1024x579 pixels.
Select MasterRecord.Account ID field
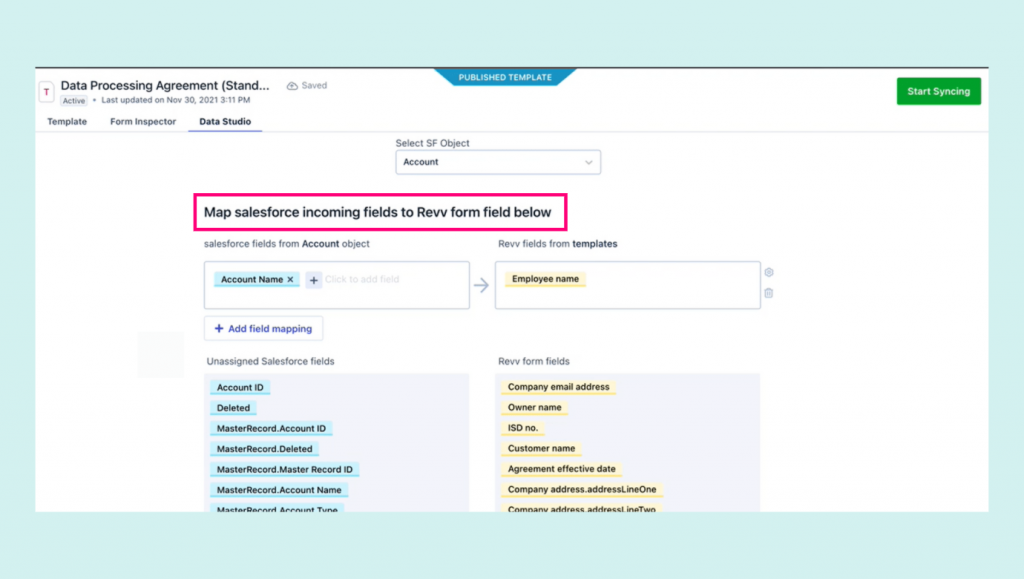tap(271, 428)
